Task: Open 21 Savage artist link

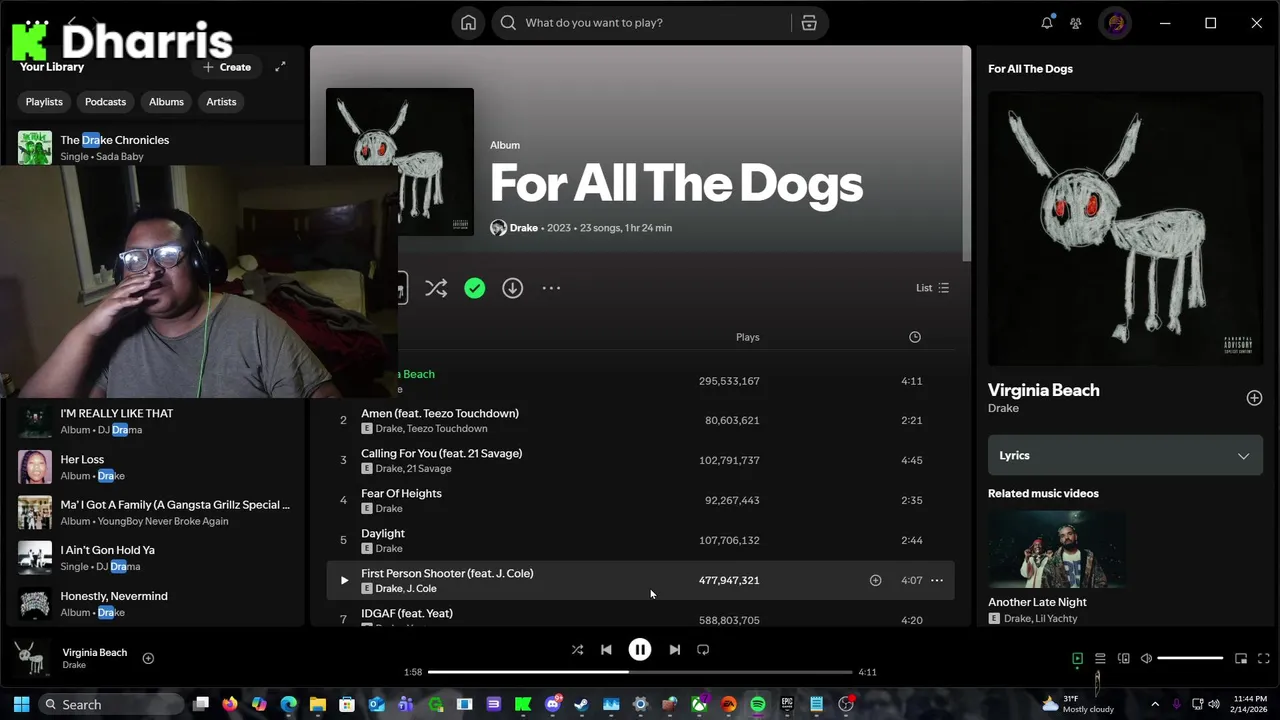Action: (429, 469)
